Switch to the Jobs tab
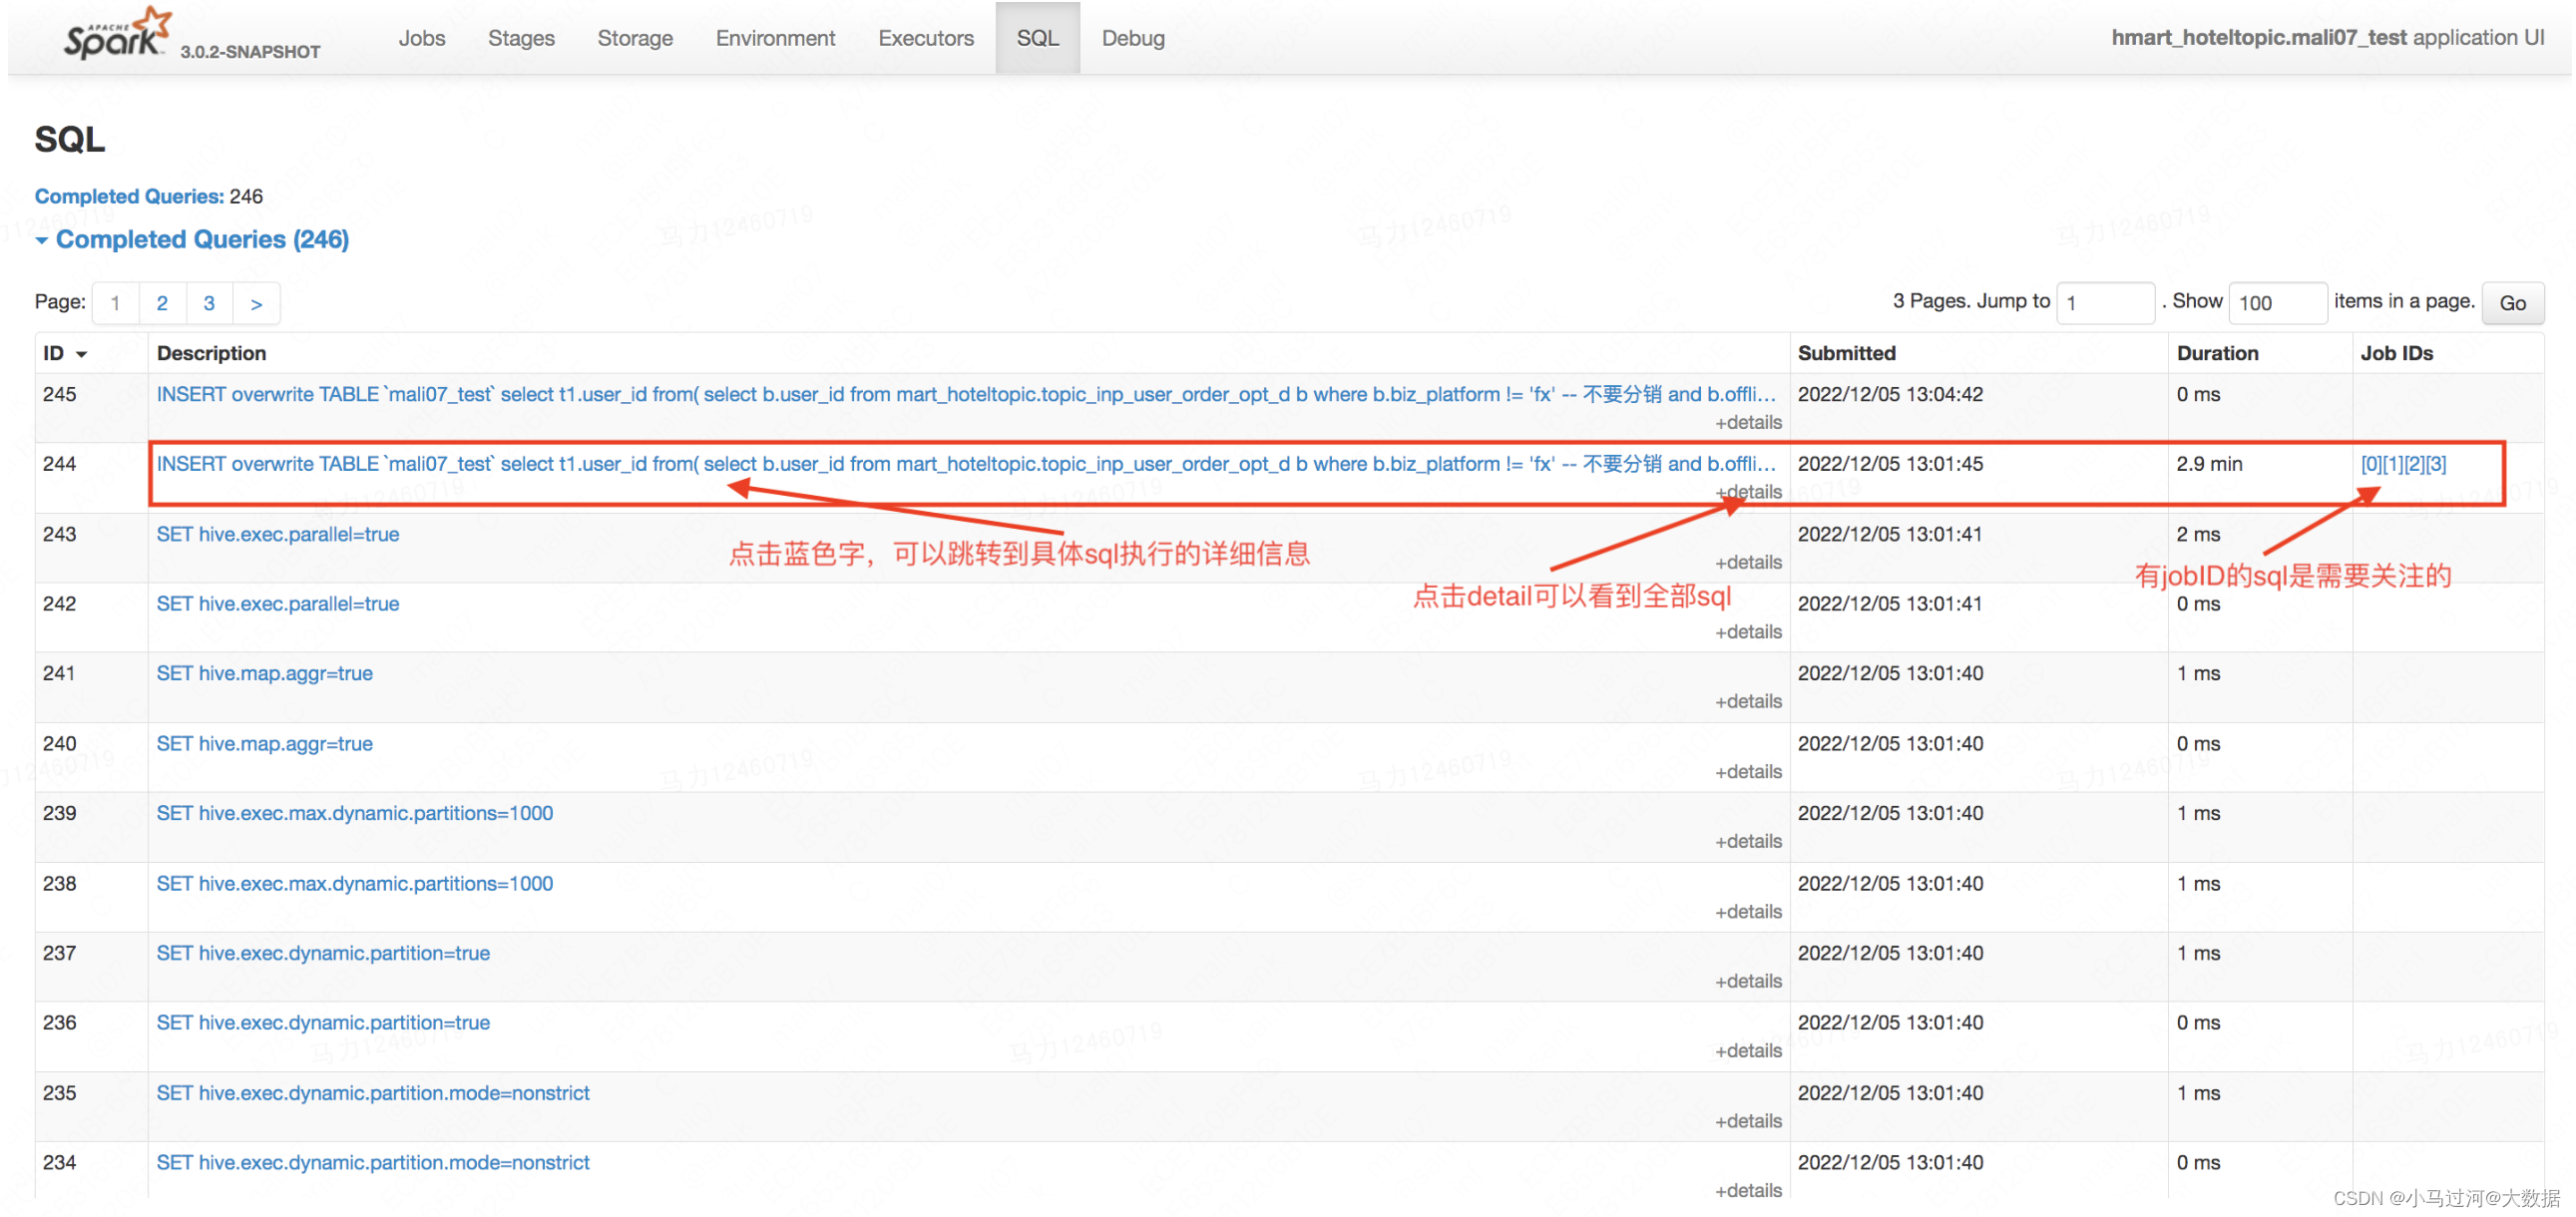Viewport: 2576px width, 1217px height. [x=422, y=37]
